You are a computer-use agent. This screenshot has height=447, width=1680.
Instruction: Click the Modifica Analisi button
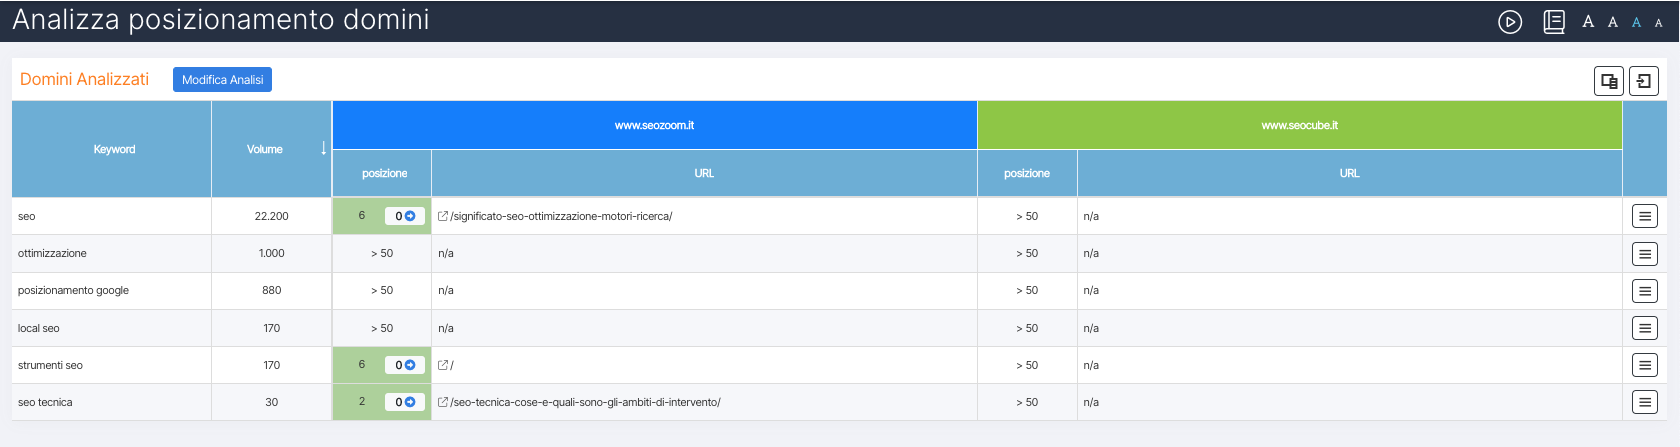click(x=222, y=80)
